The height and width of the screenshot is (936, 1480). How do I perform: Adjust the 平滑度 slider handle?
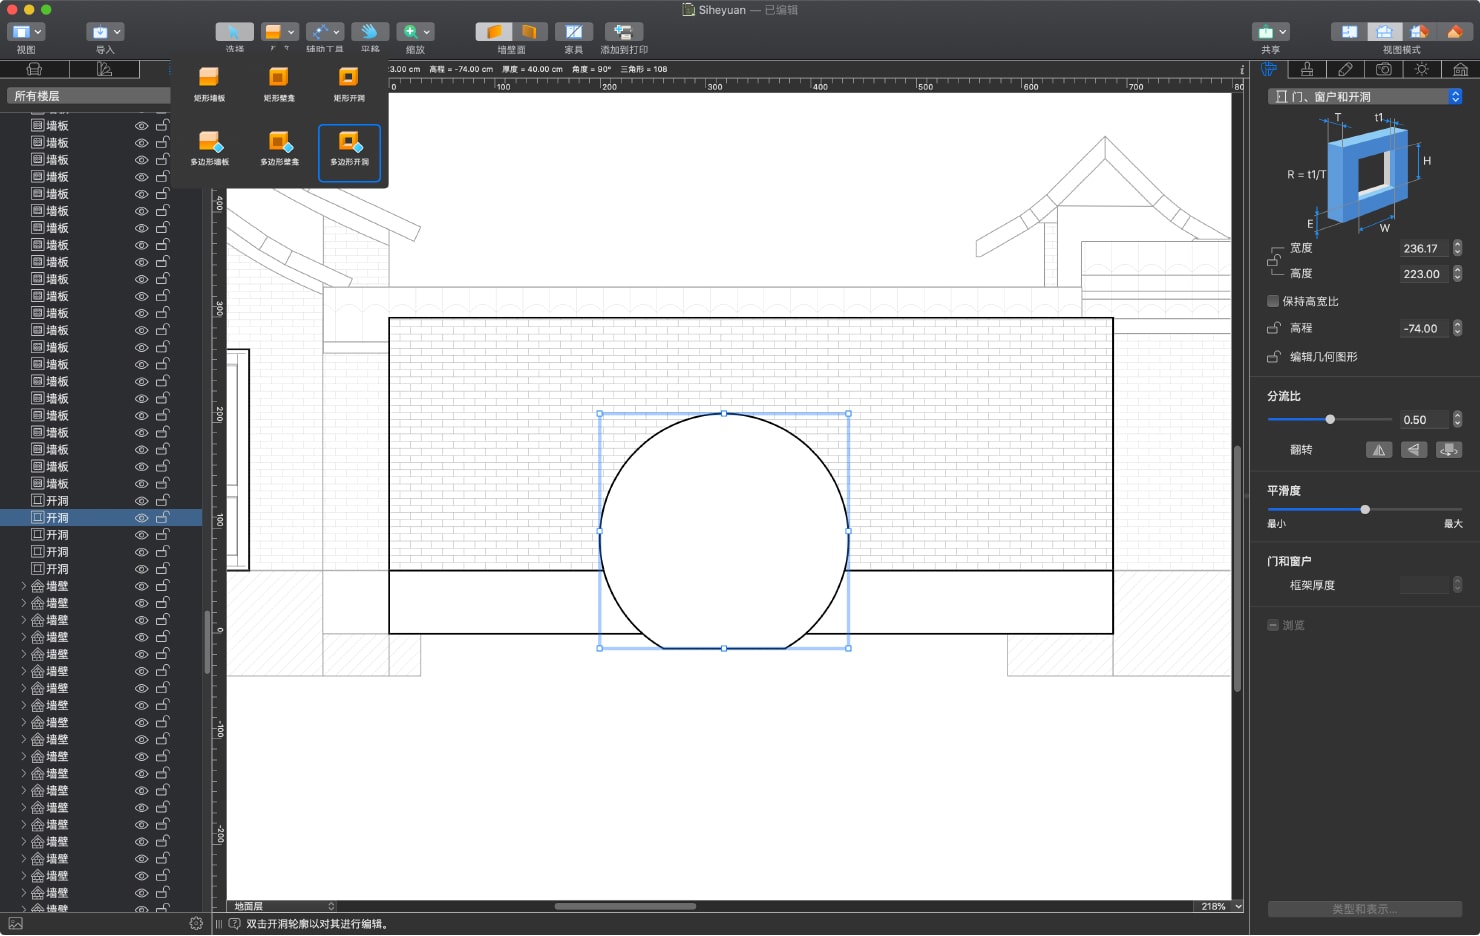[1365, 510]
